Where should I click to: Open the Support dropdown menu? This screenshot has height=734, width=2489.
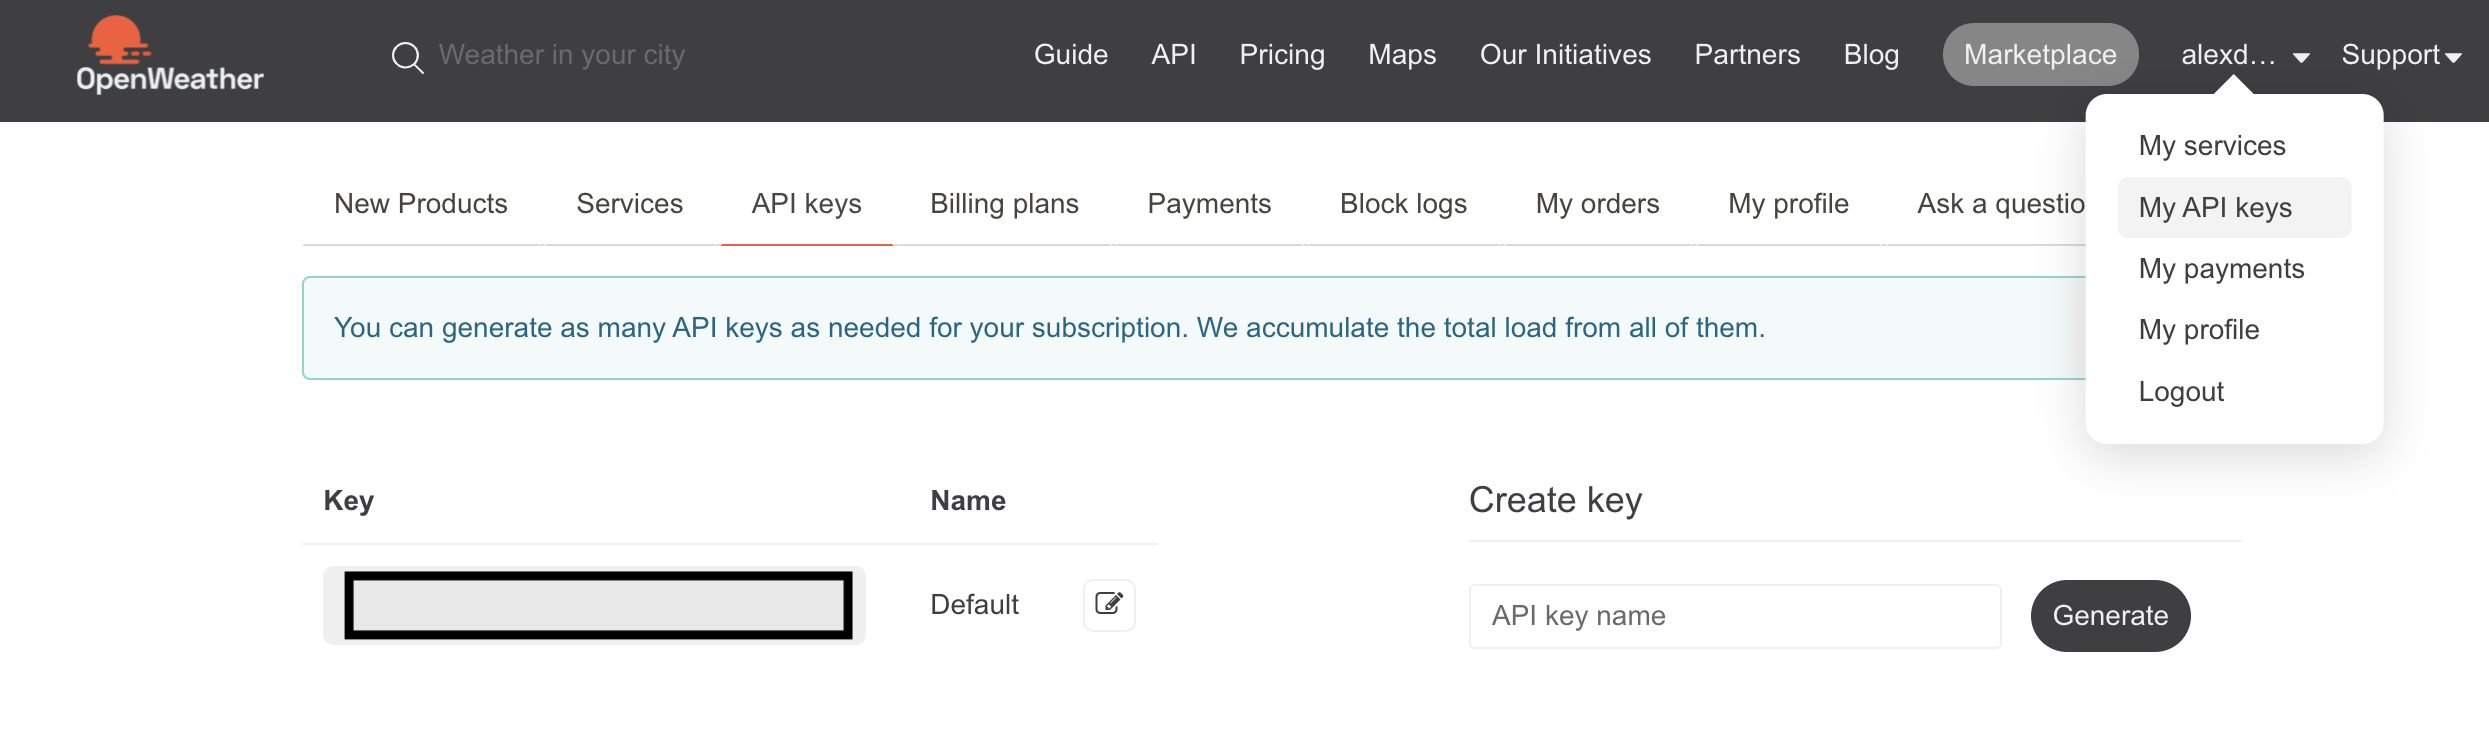click(x=2401, y=55)
